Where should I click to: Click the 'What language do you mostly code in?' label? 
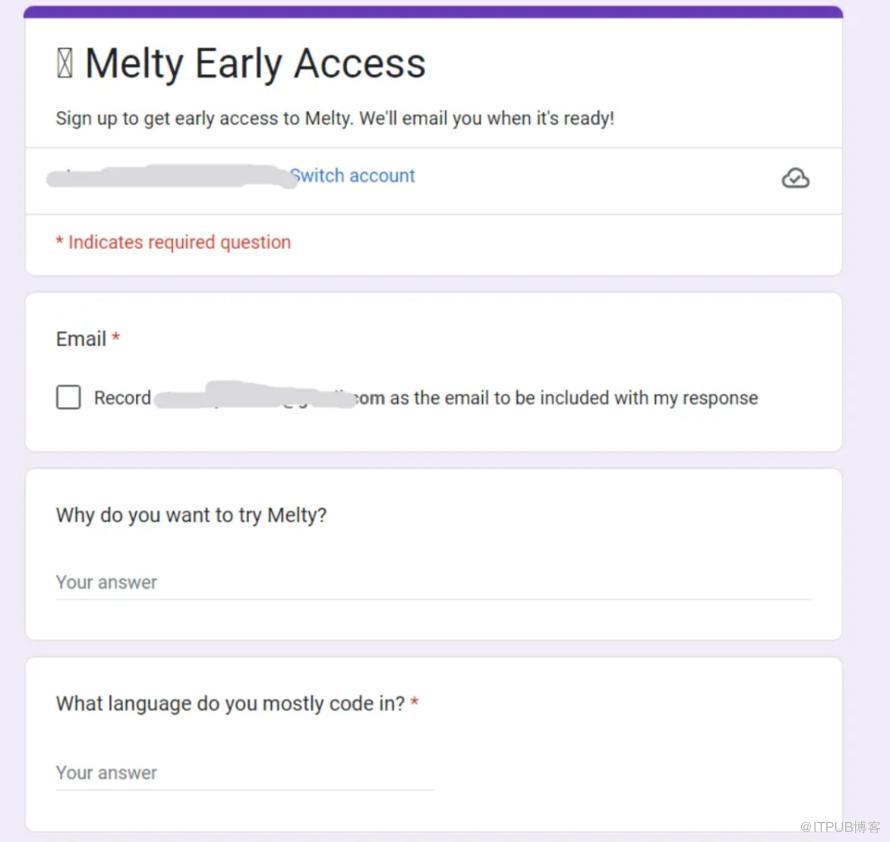pyautogui.click(x=230, y=703)
